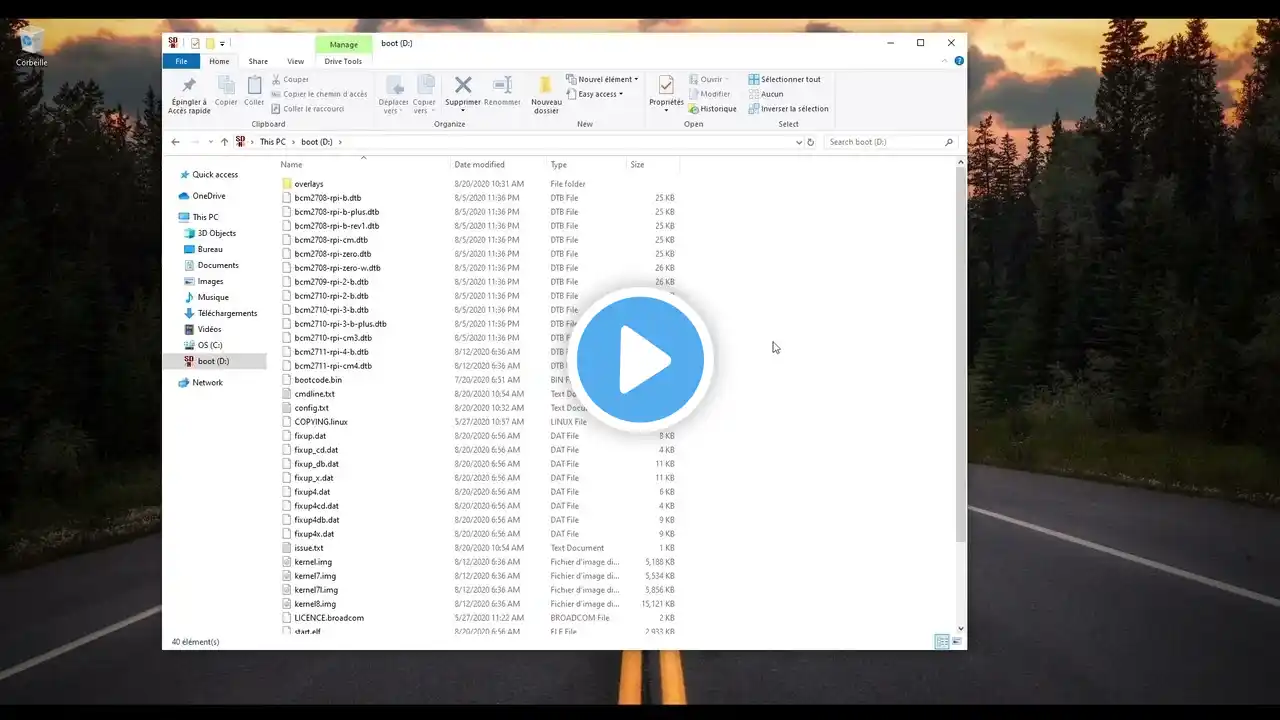This screenshot has width=1280, height=720.
Task: Pin folder with Épingler à Accès rapide
Action: click(x=189, y=95)
